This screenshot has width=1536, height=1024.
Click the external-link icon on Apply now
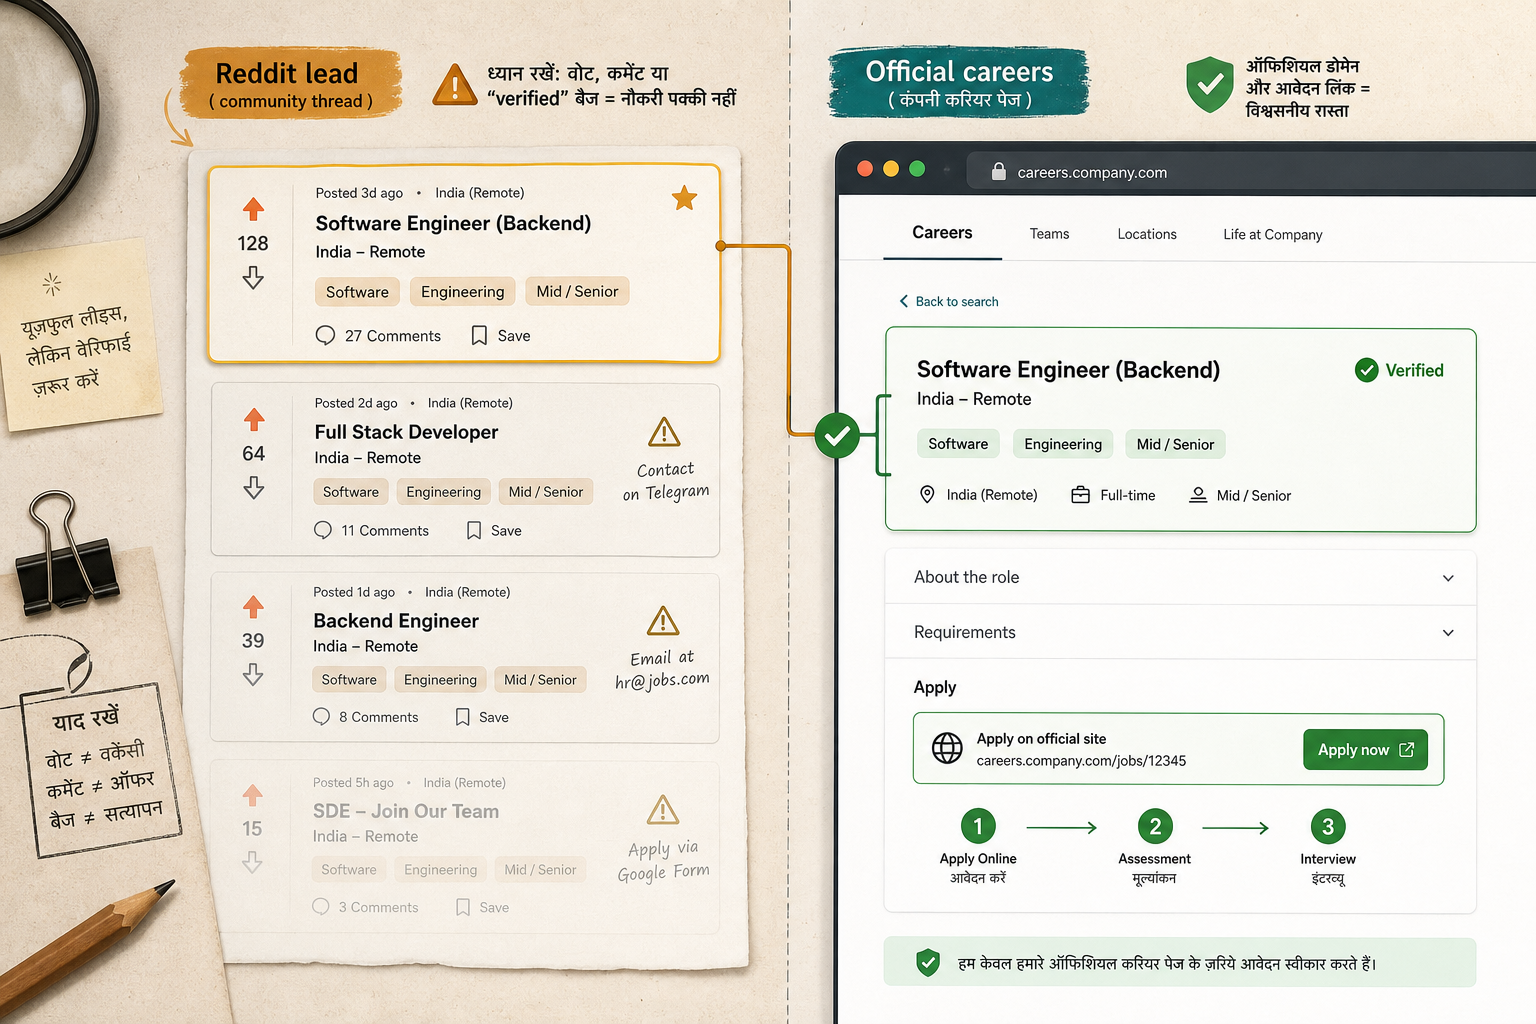coord(1406,749)
